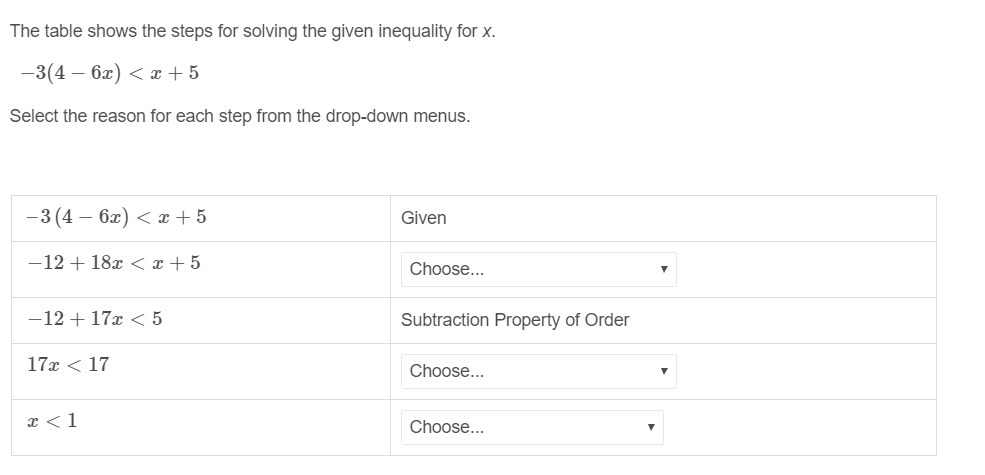985x475 pixels.
Task: Click the italic x ending the first sentence
Action: click(486, 32)
